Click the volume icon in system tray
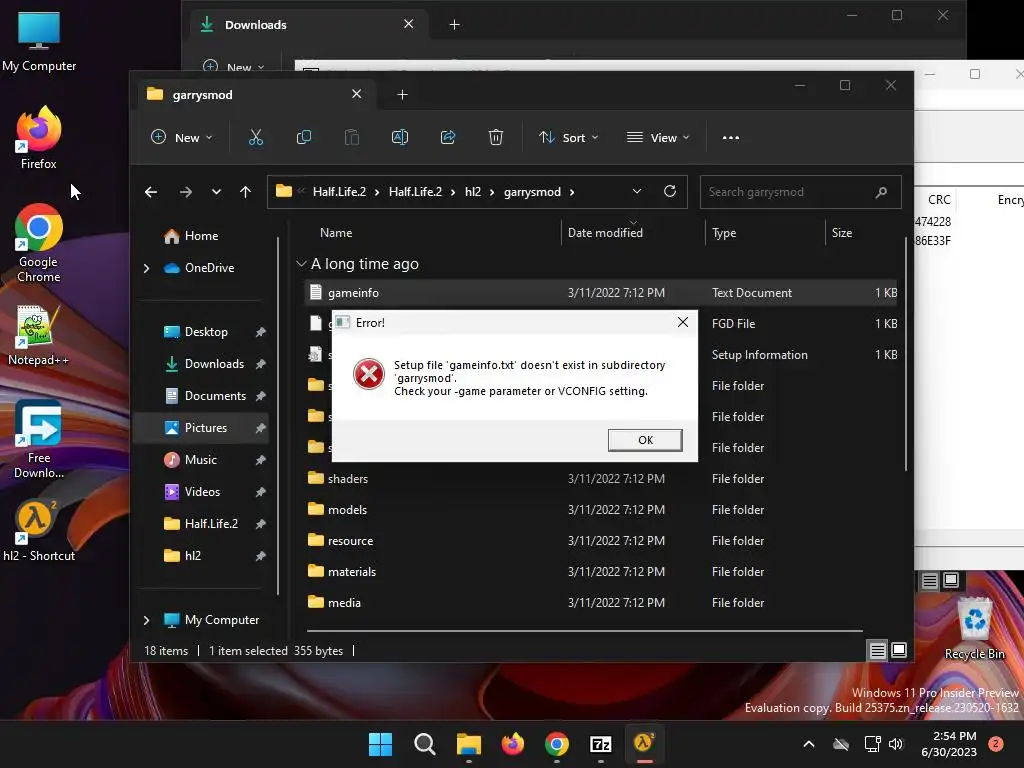The width and height of the screenshot is (1024, 768). point(896,744)
